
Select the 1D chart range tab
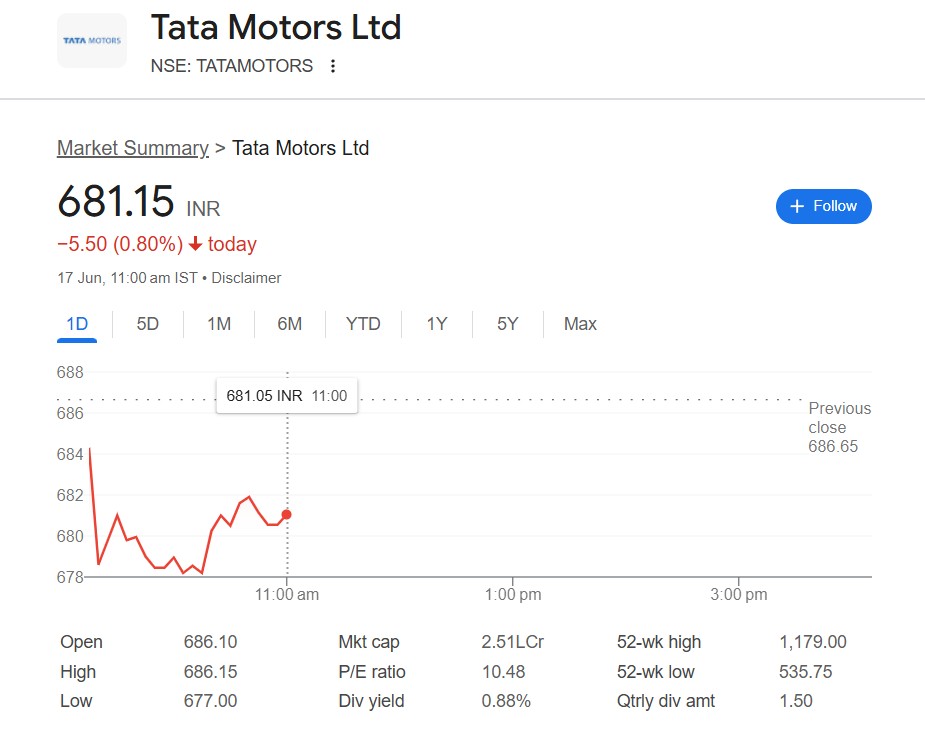point(77,324)
